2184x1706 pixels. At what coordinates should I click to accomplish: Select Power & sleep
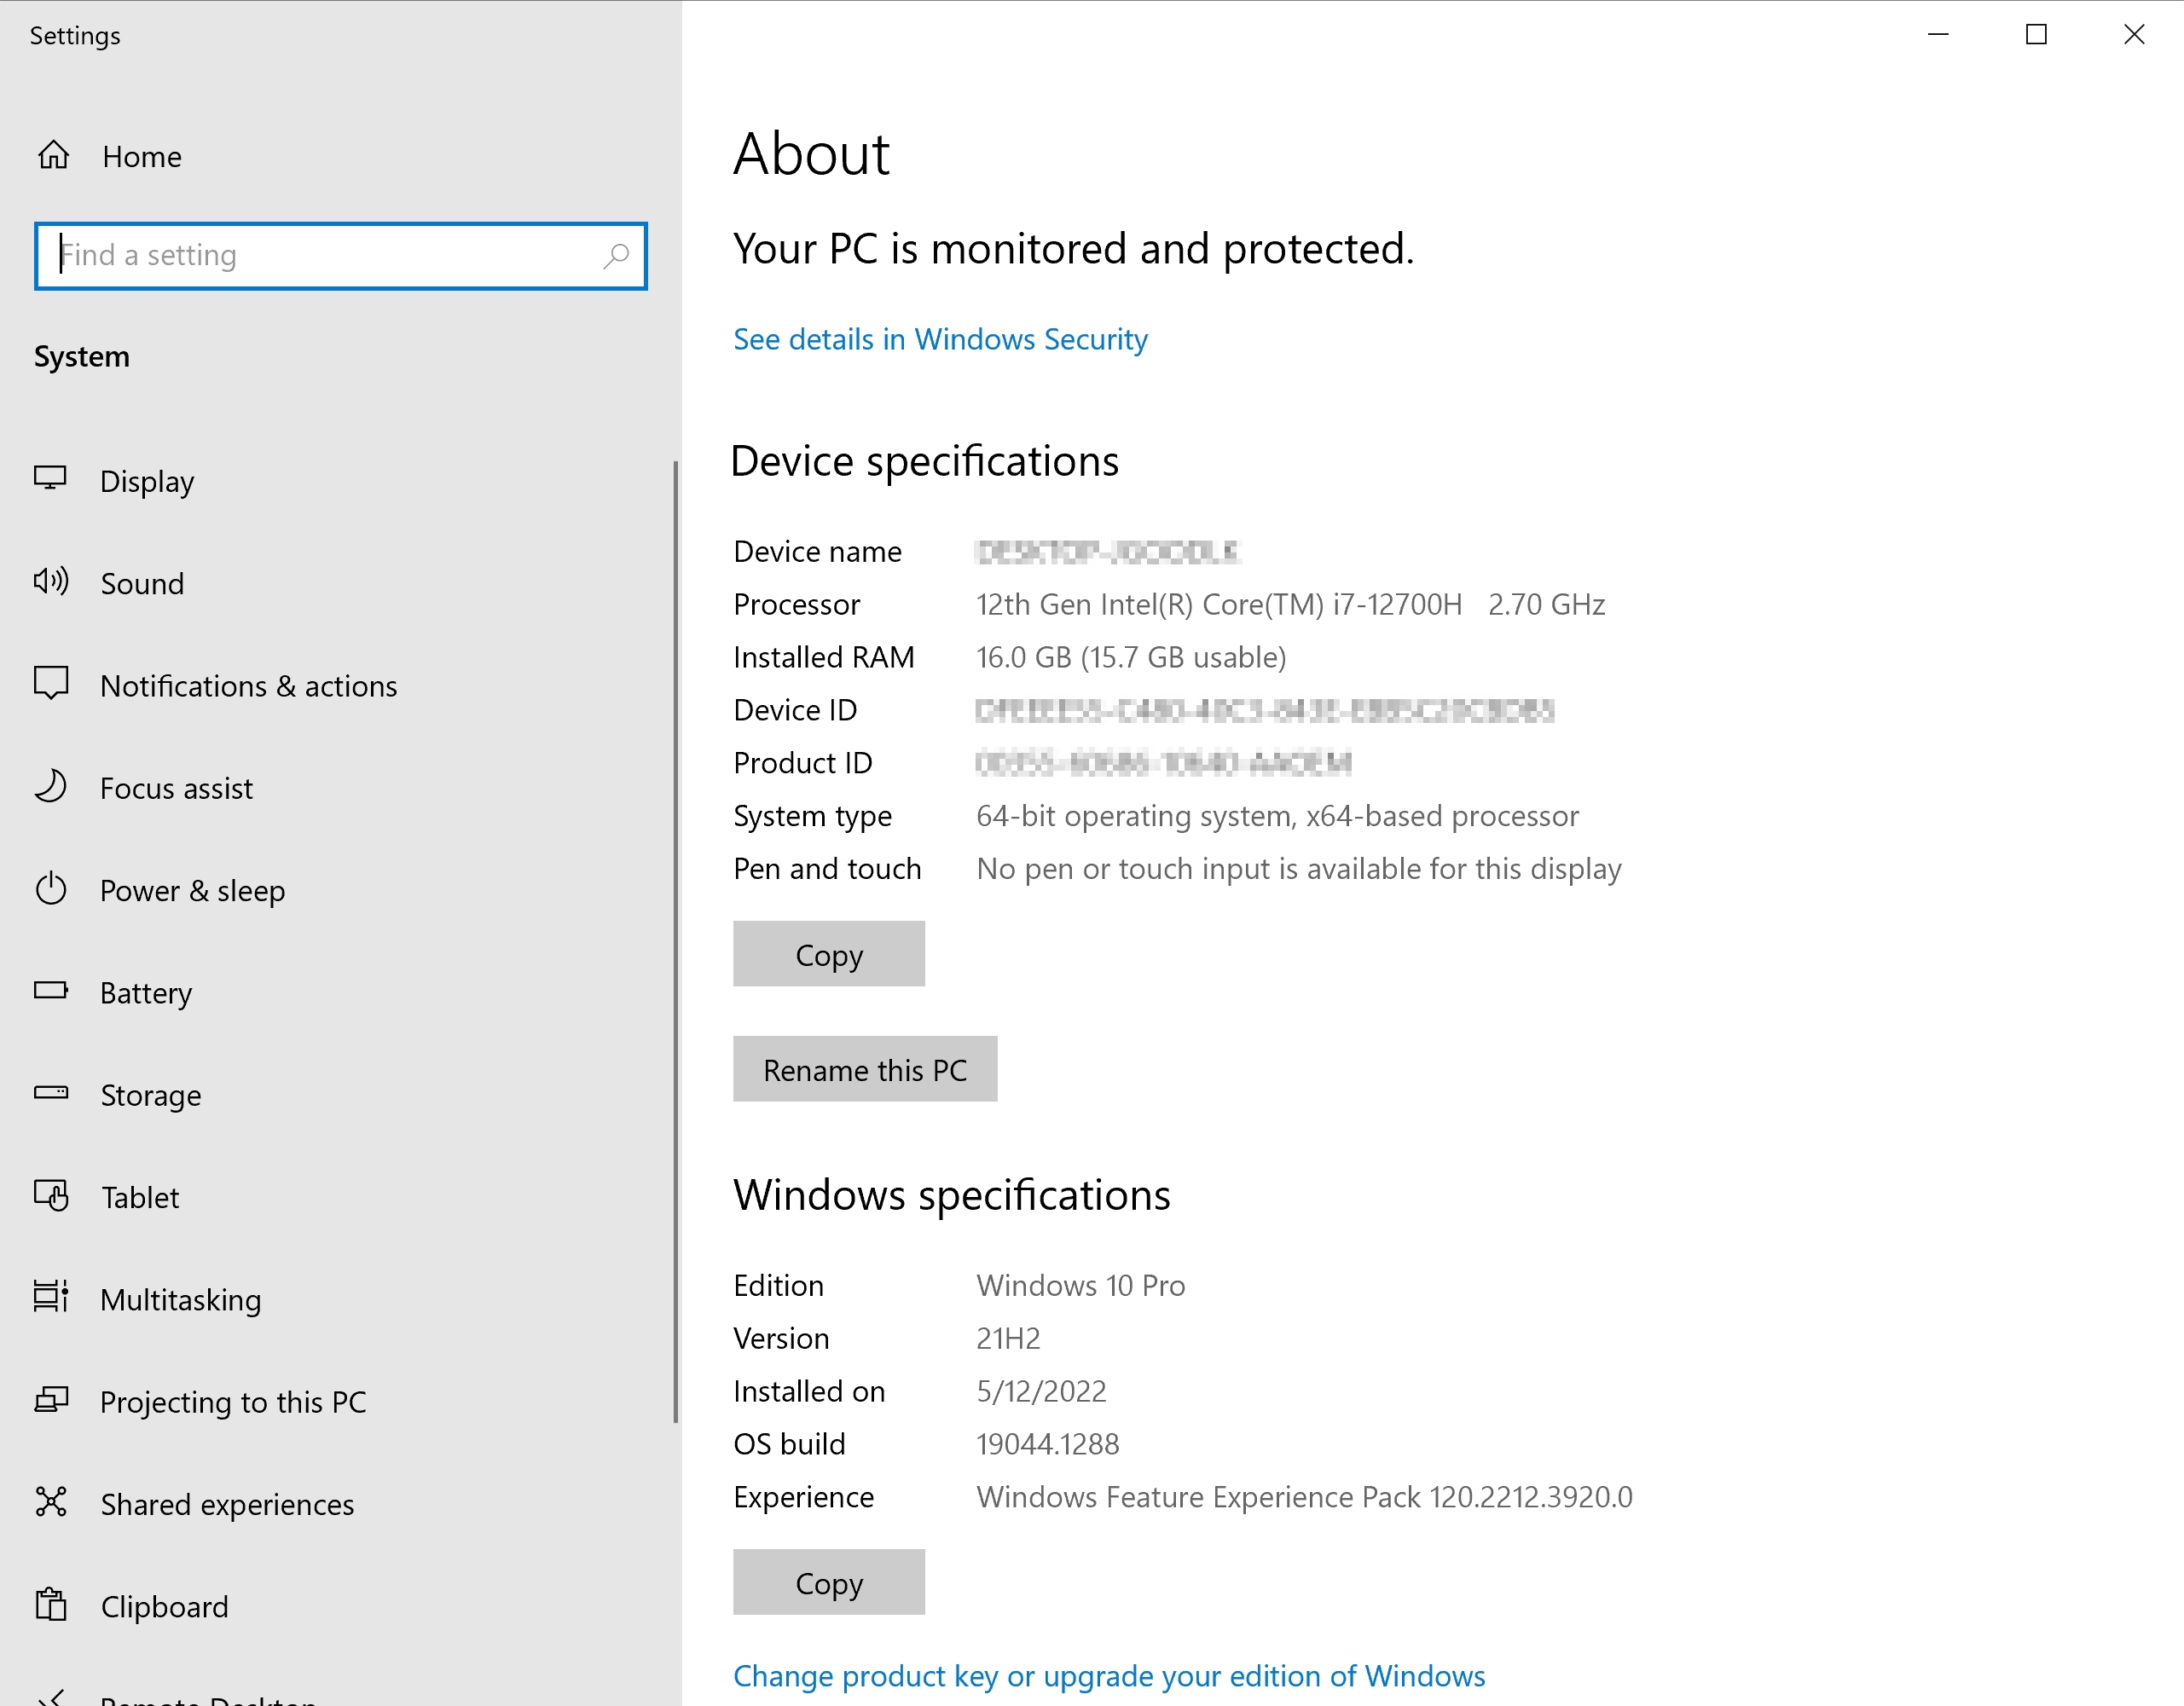click(192, 890)
